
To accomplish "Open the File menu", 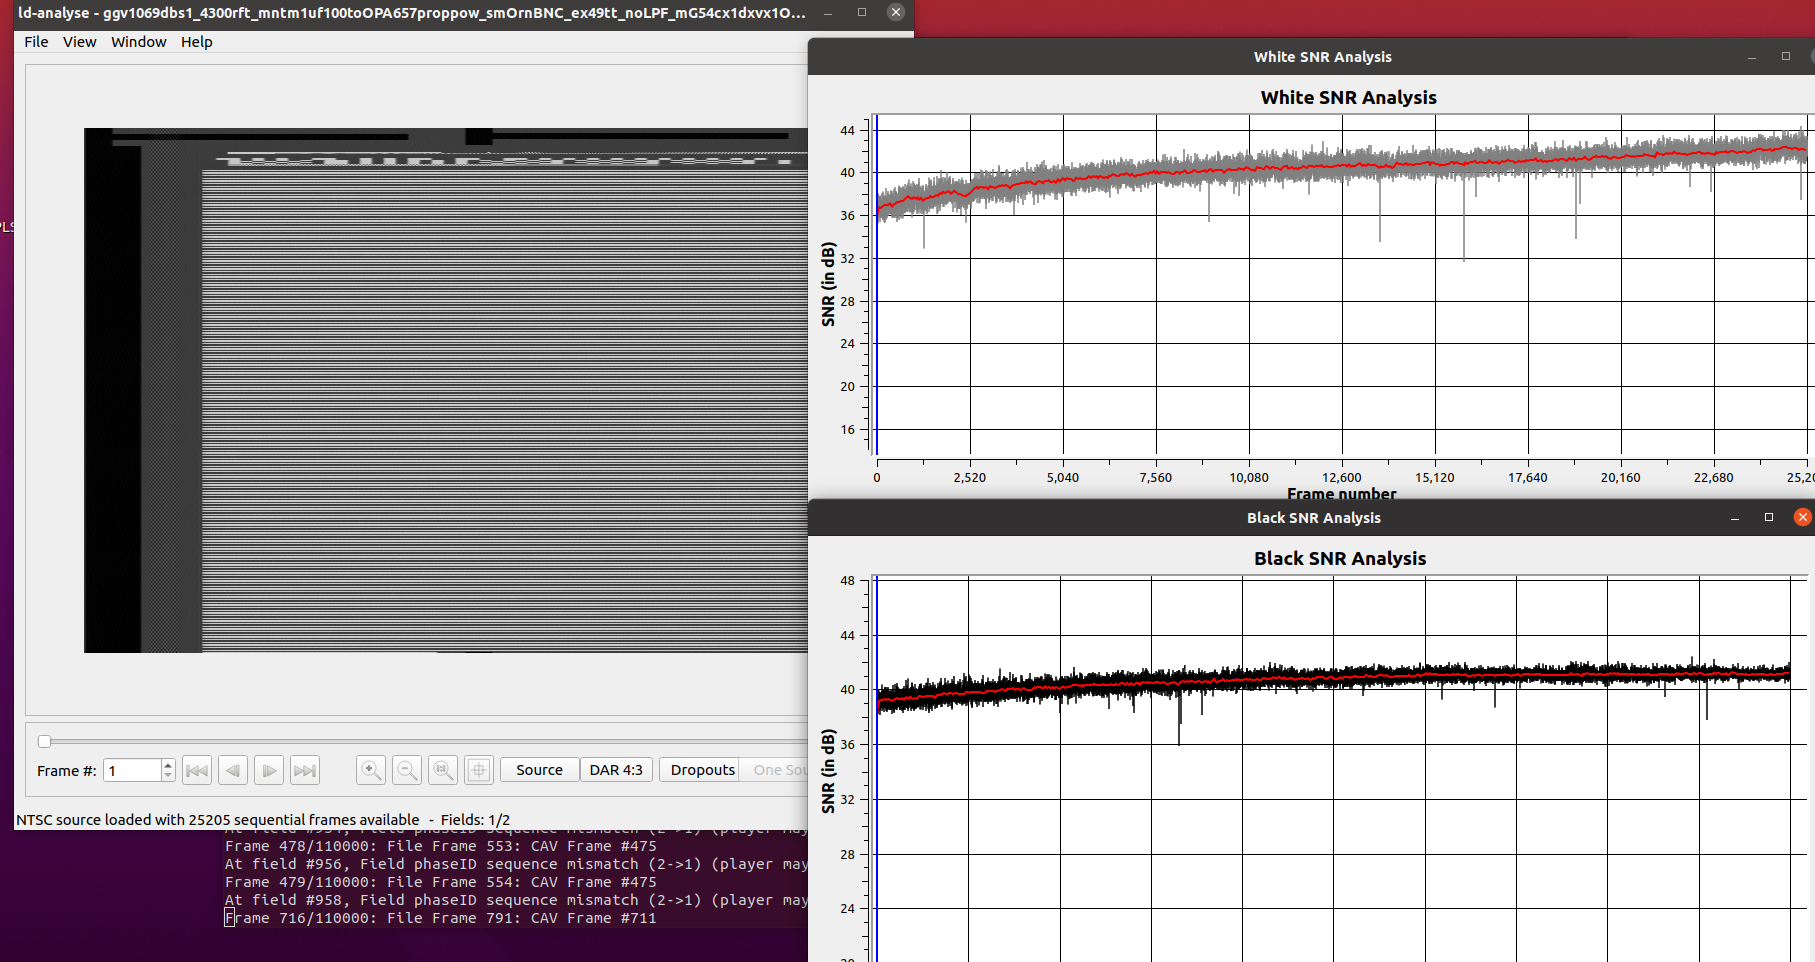I will coord(36,42).
